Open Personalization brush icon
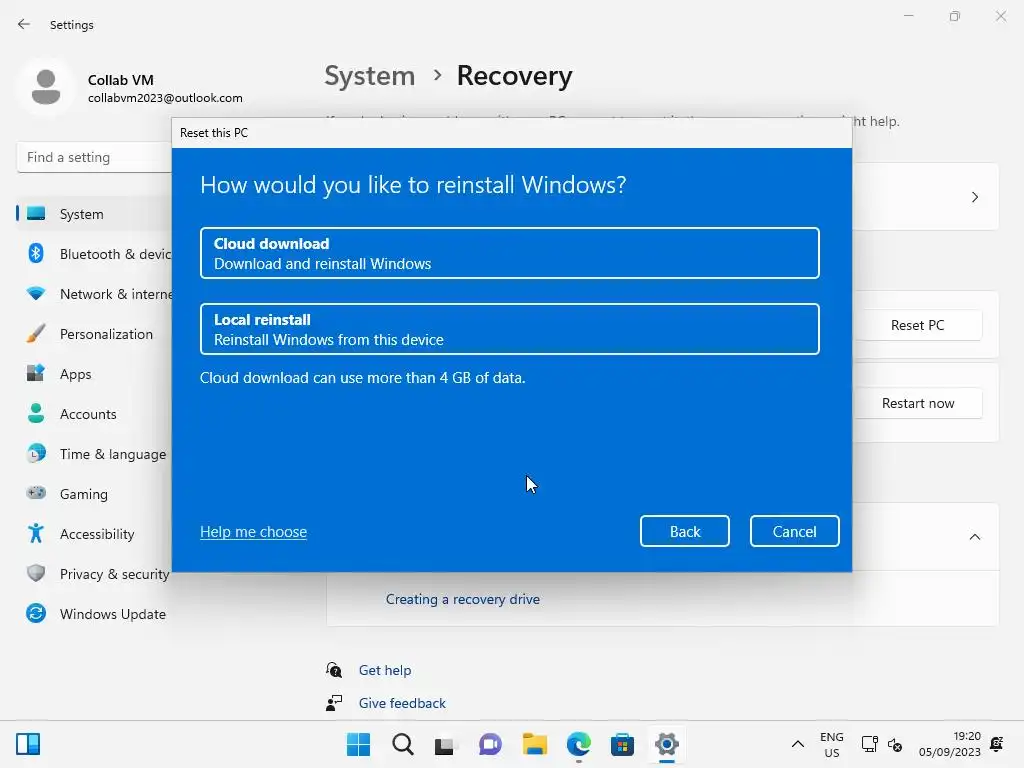 [x=36, y=334]
